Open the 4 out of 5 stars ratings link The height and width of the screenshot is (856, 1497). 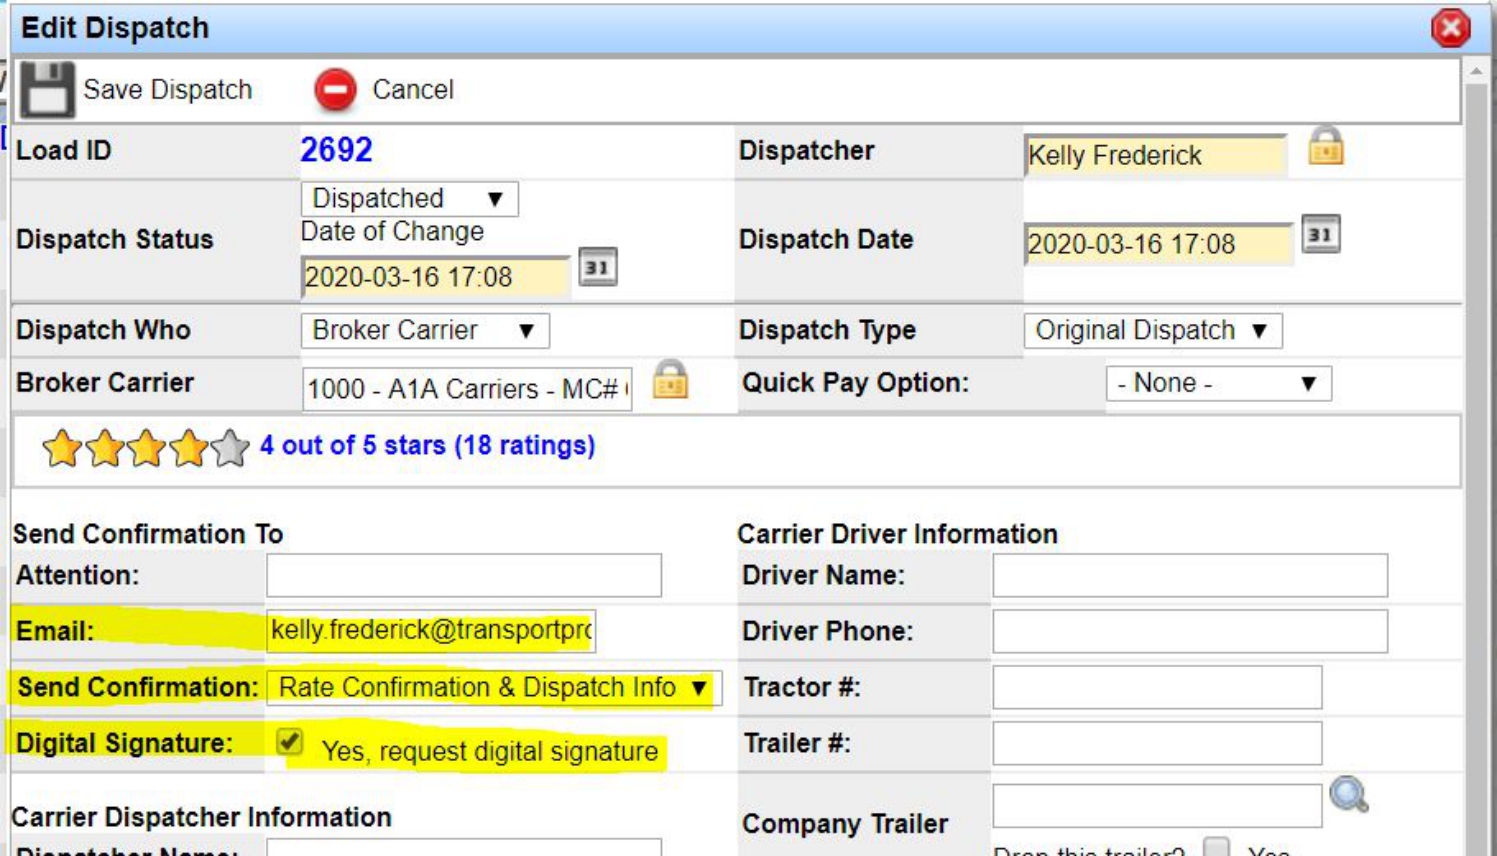click(427, 445)
